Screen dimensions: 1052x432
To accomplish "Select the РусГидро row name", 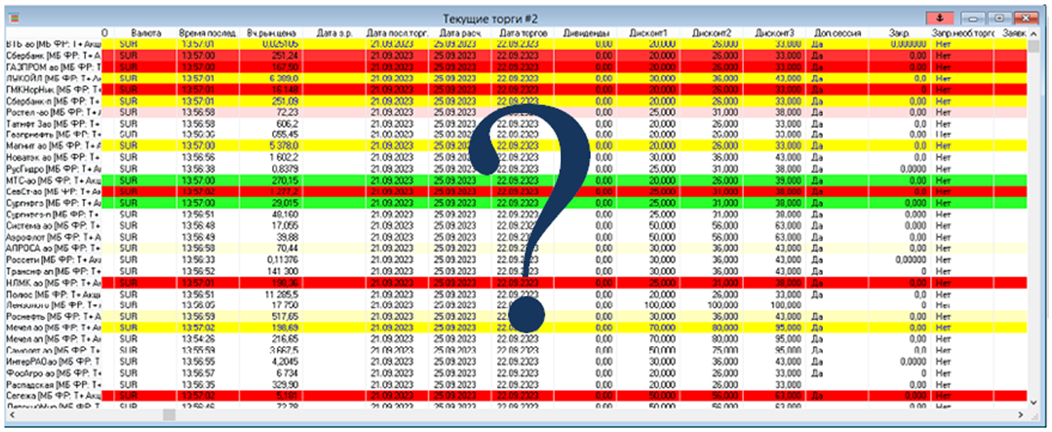I will coord(53,168).
